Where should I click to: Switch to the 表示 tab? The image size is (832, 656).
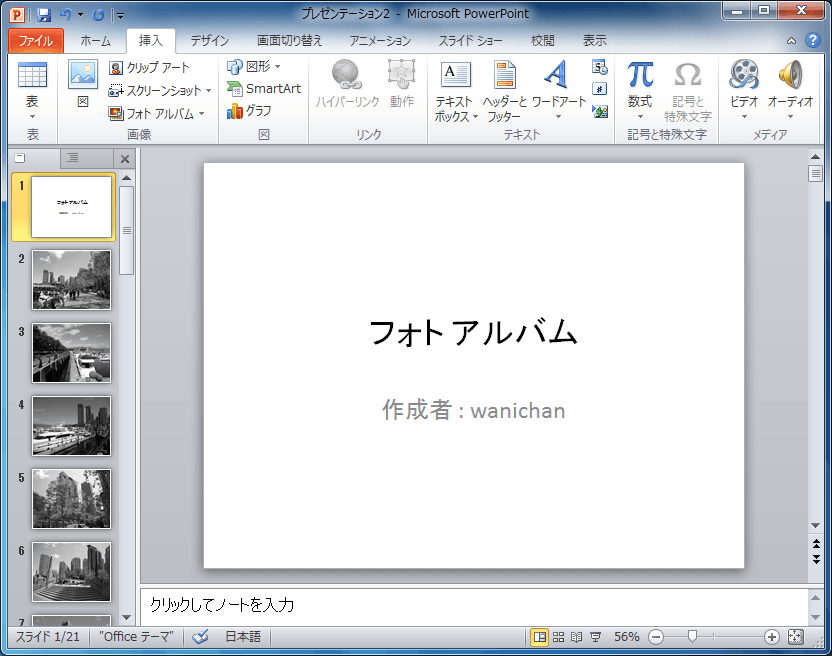[594, 41]
